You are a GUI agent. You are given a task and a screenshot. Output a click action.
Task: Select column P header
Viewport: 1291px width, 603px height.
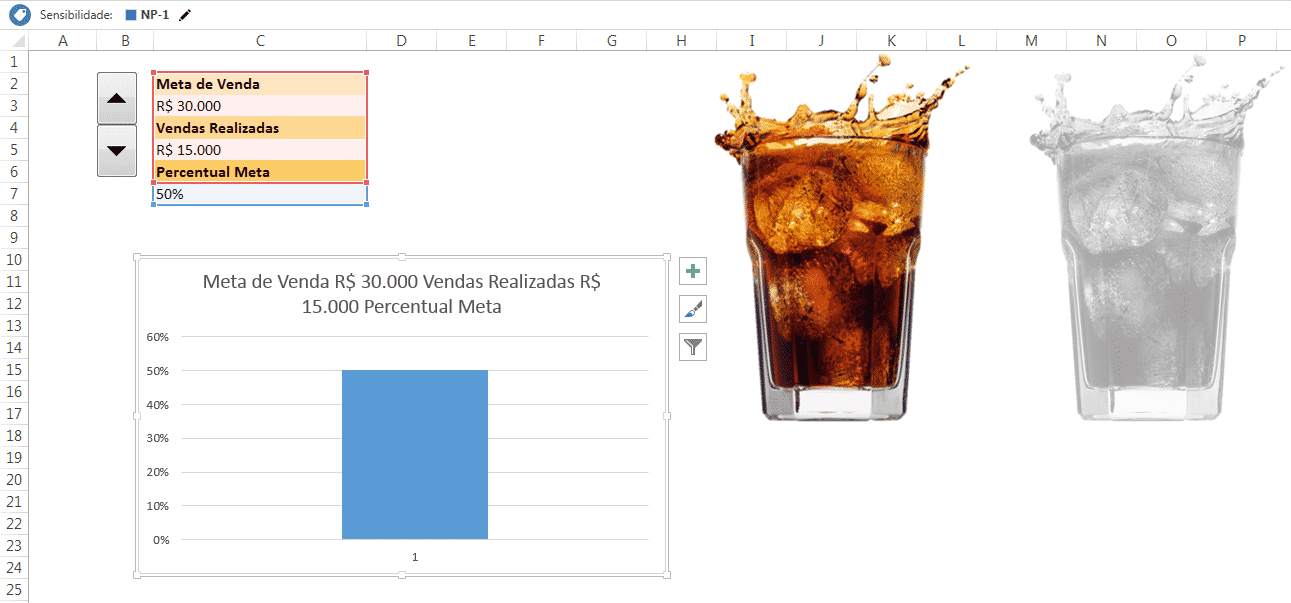click(x=1241, y=40)
